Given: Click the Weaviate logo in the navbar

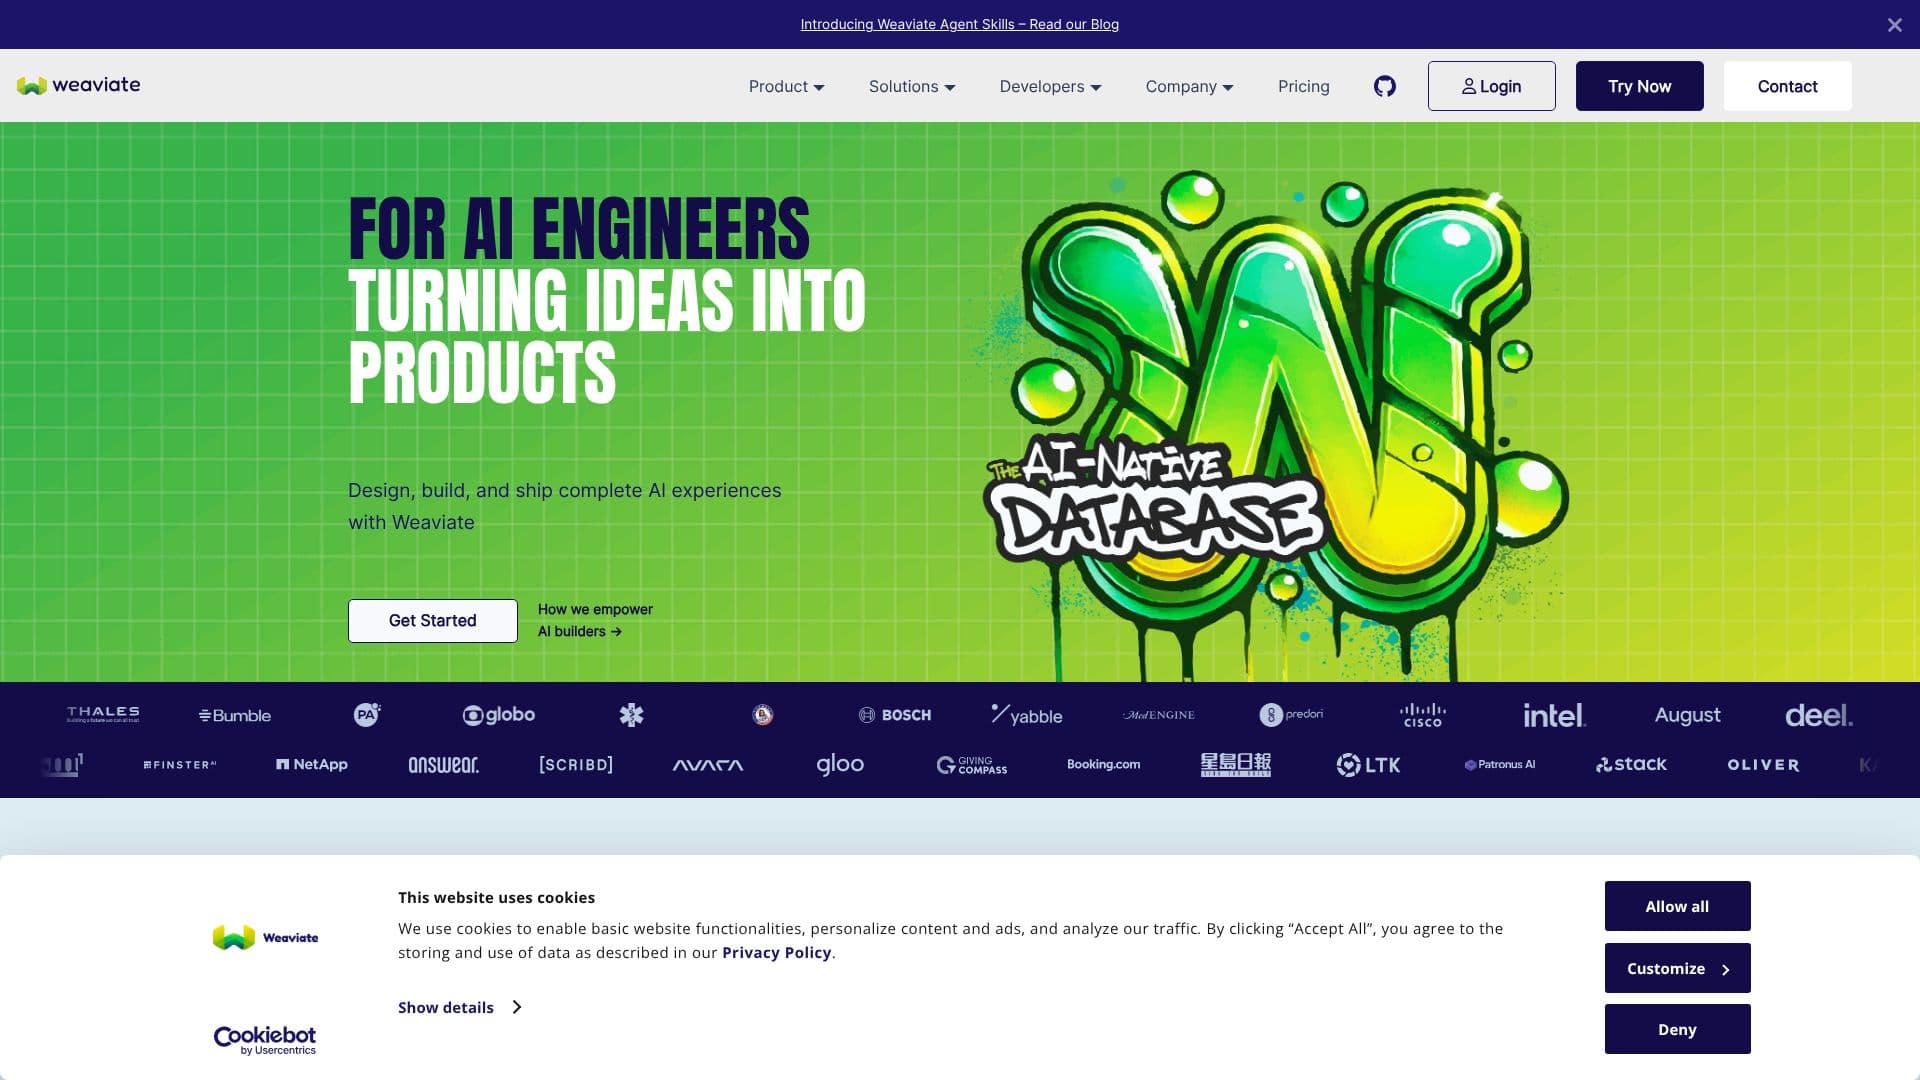Looking at the screenshot, I should 78,85.
